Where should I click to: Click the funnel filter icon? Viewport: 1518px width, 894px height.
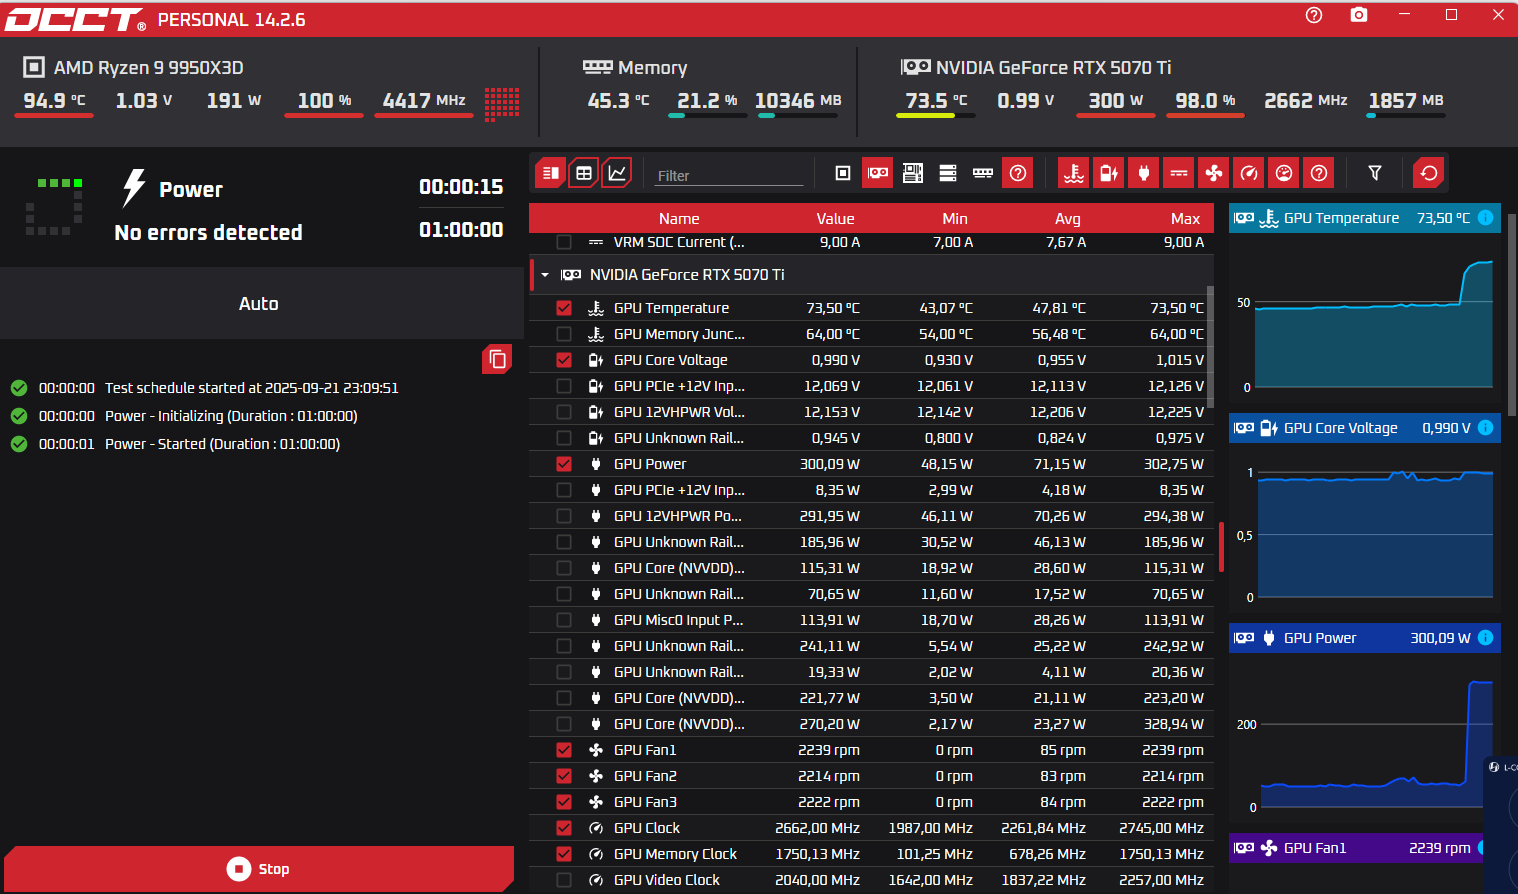[1375, 173]
